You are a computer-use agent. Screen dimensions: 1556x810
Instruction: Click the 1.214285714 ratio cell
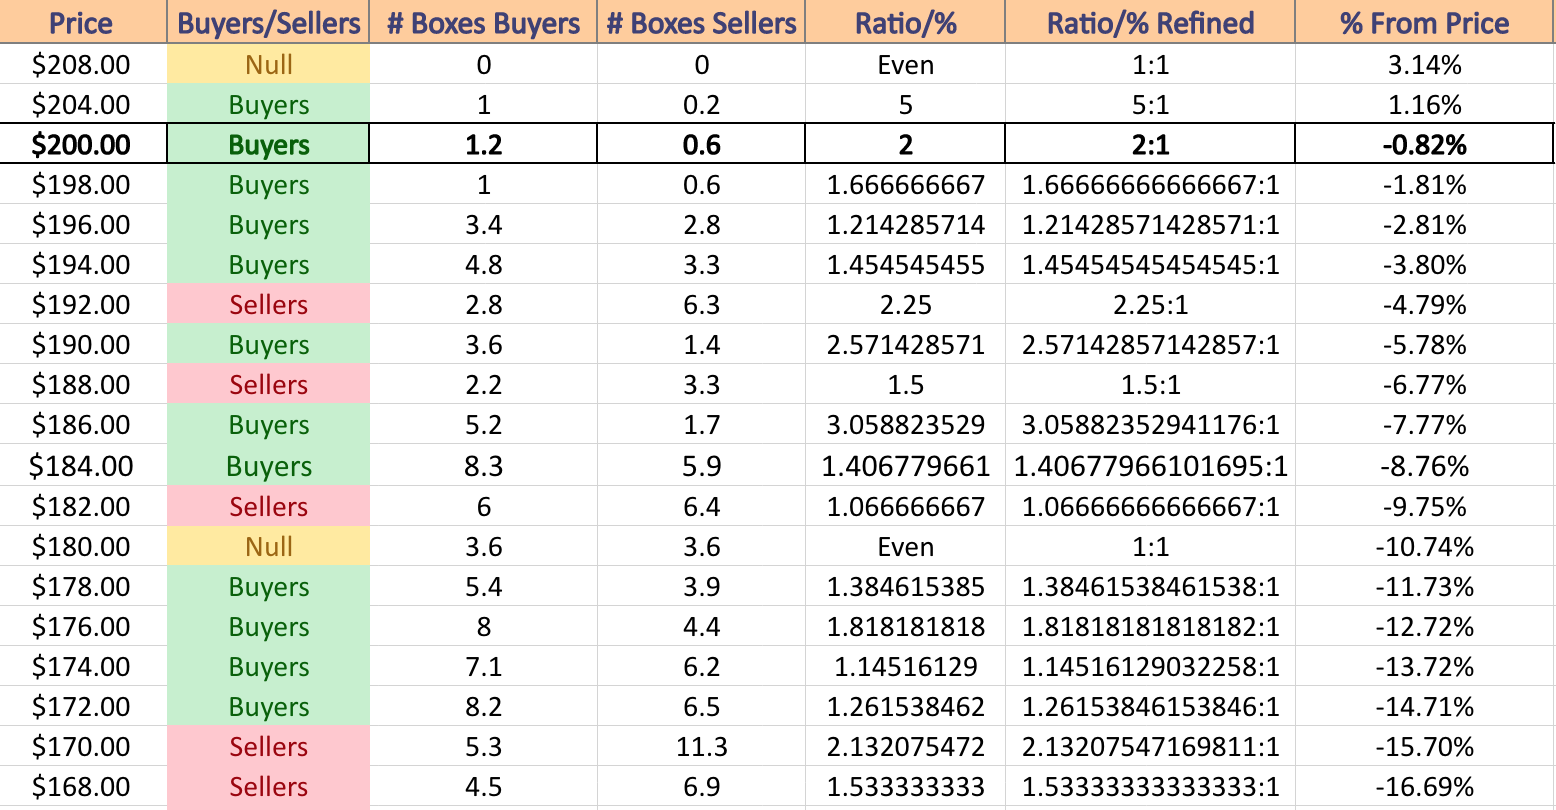click(906, 225)
